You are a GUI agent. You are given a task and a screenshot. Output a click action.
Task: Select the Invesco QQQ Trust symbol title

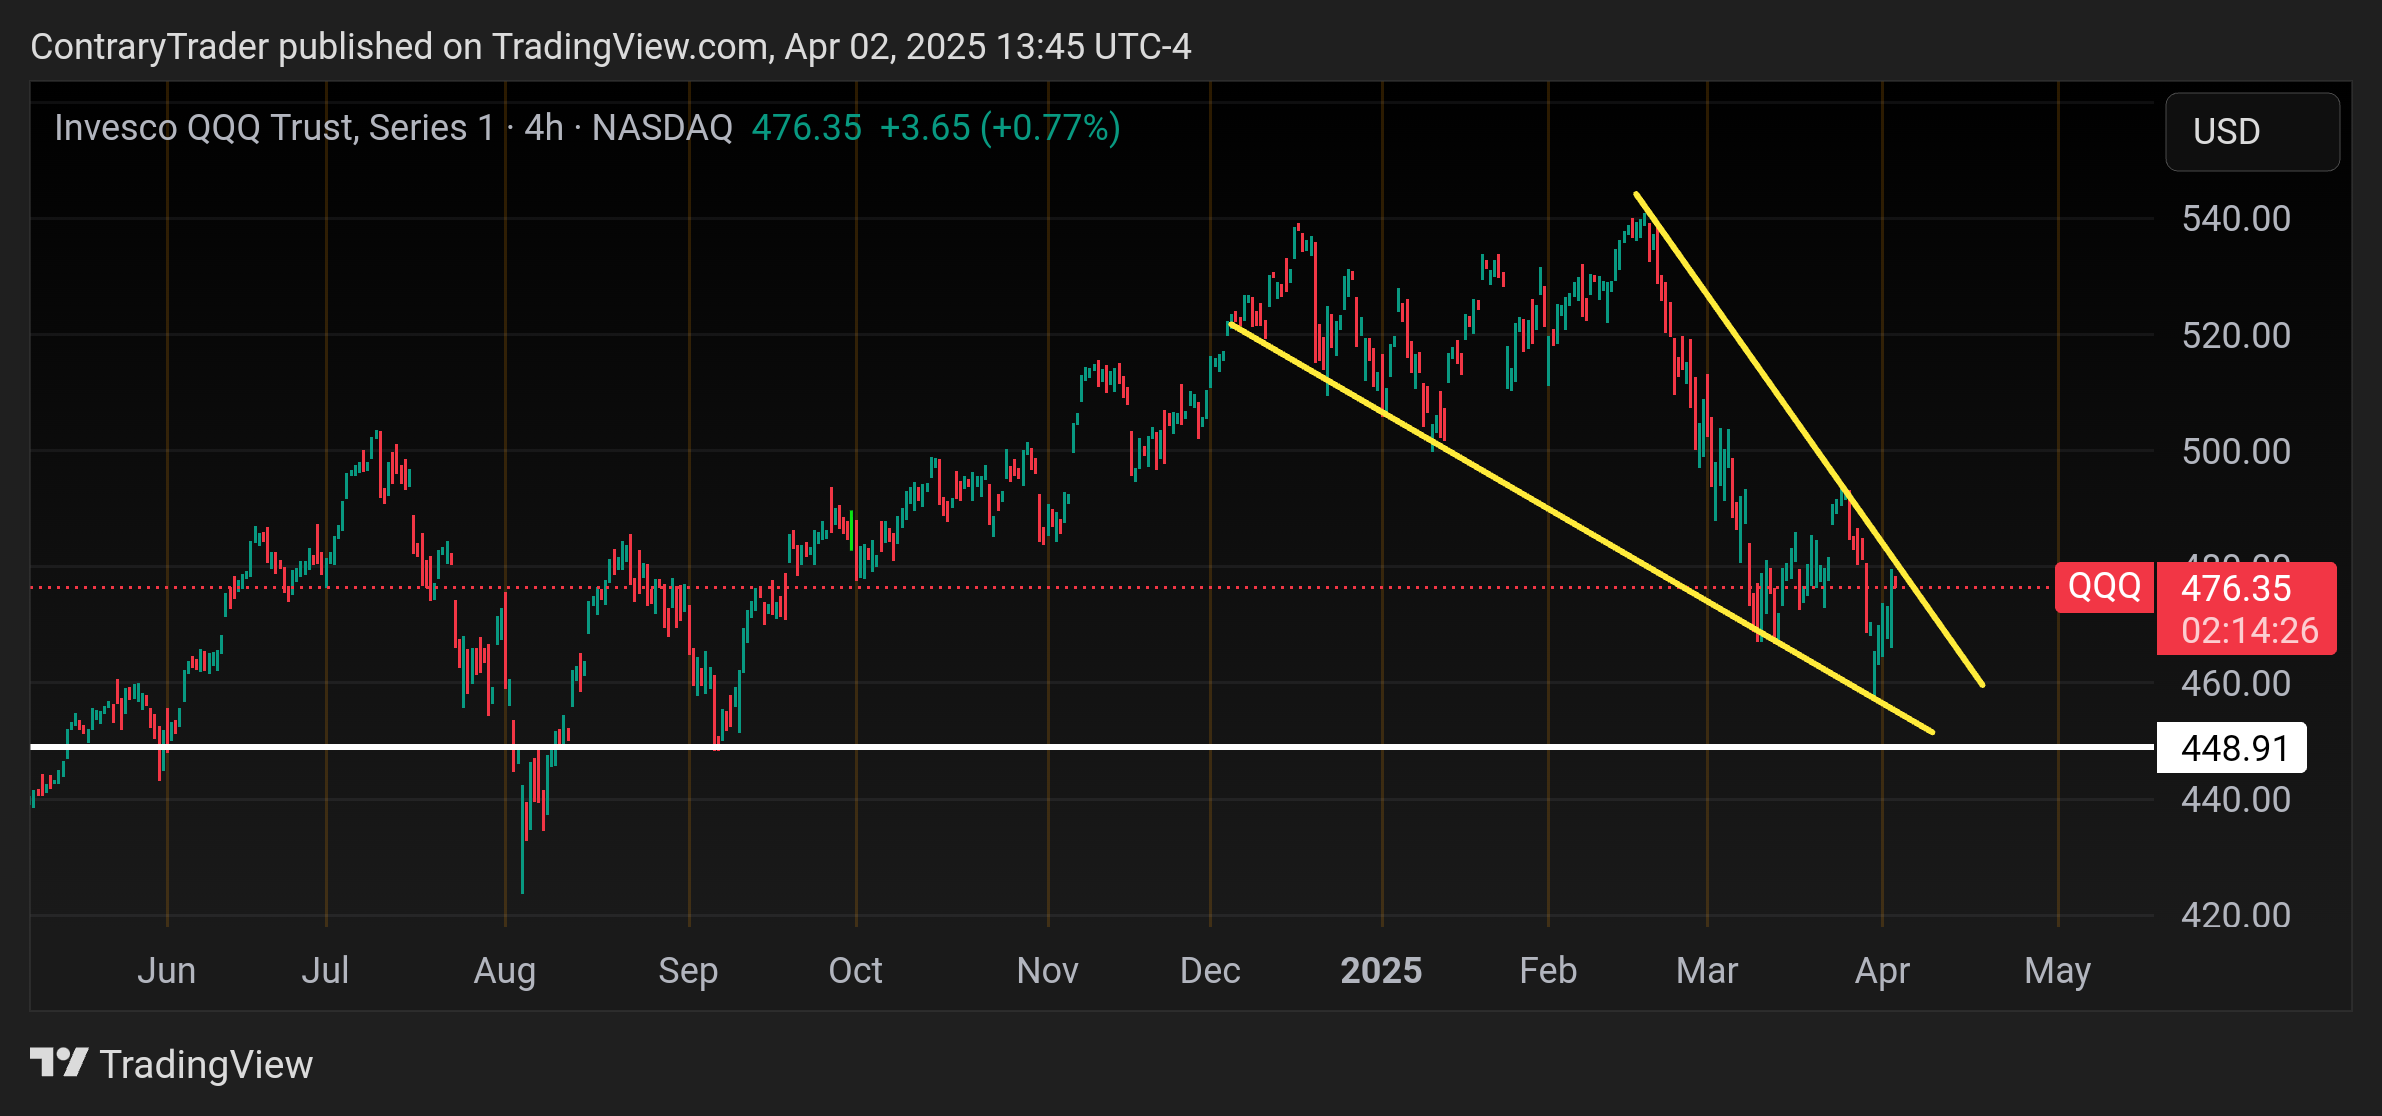[274, 128]
